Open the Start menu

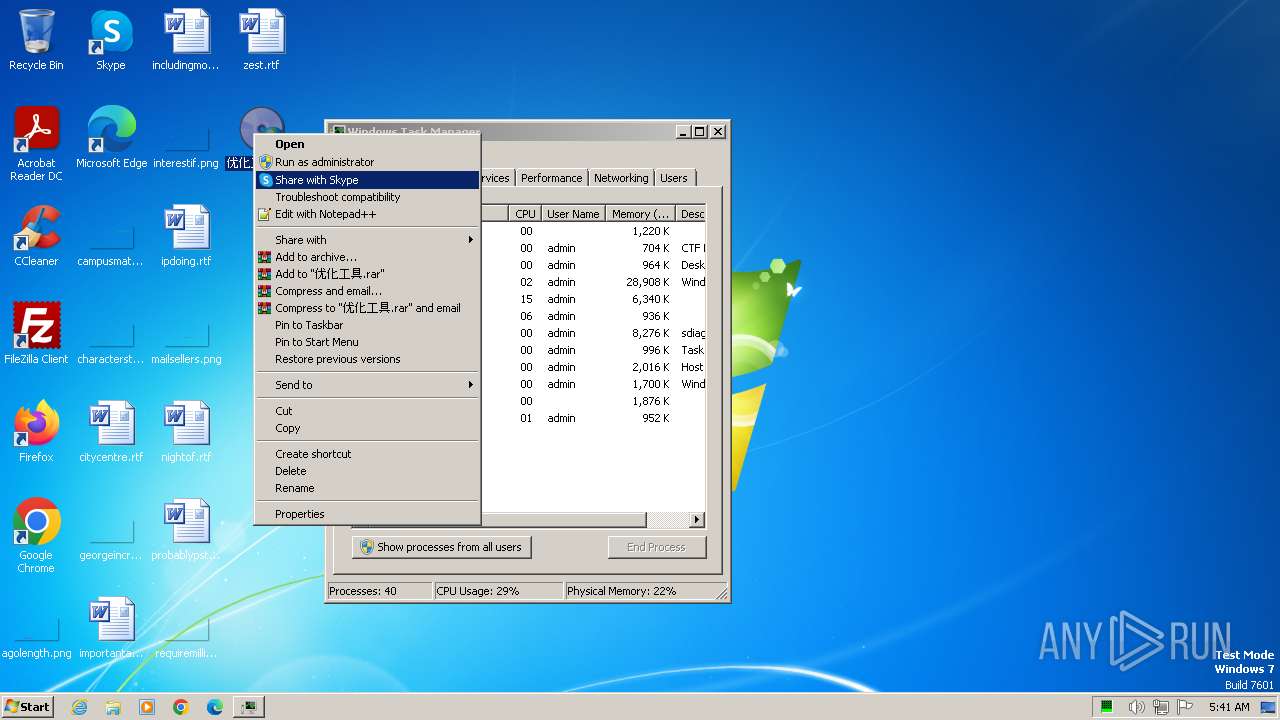27,707
